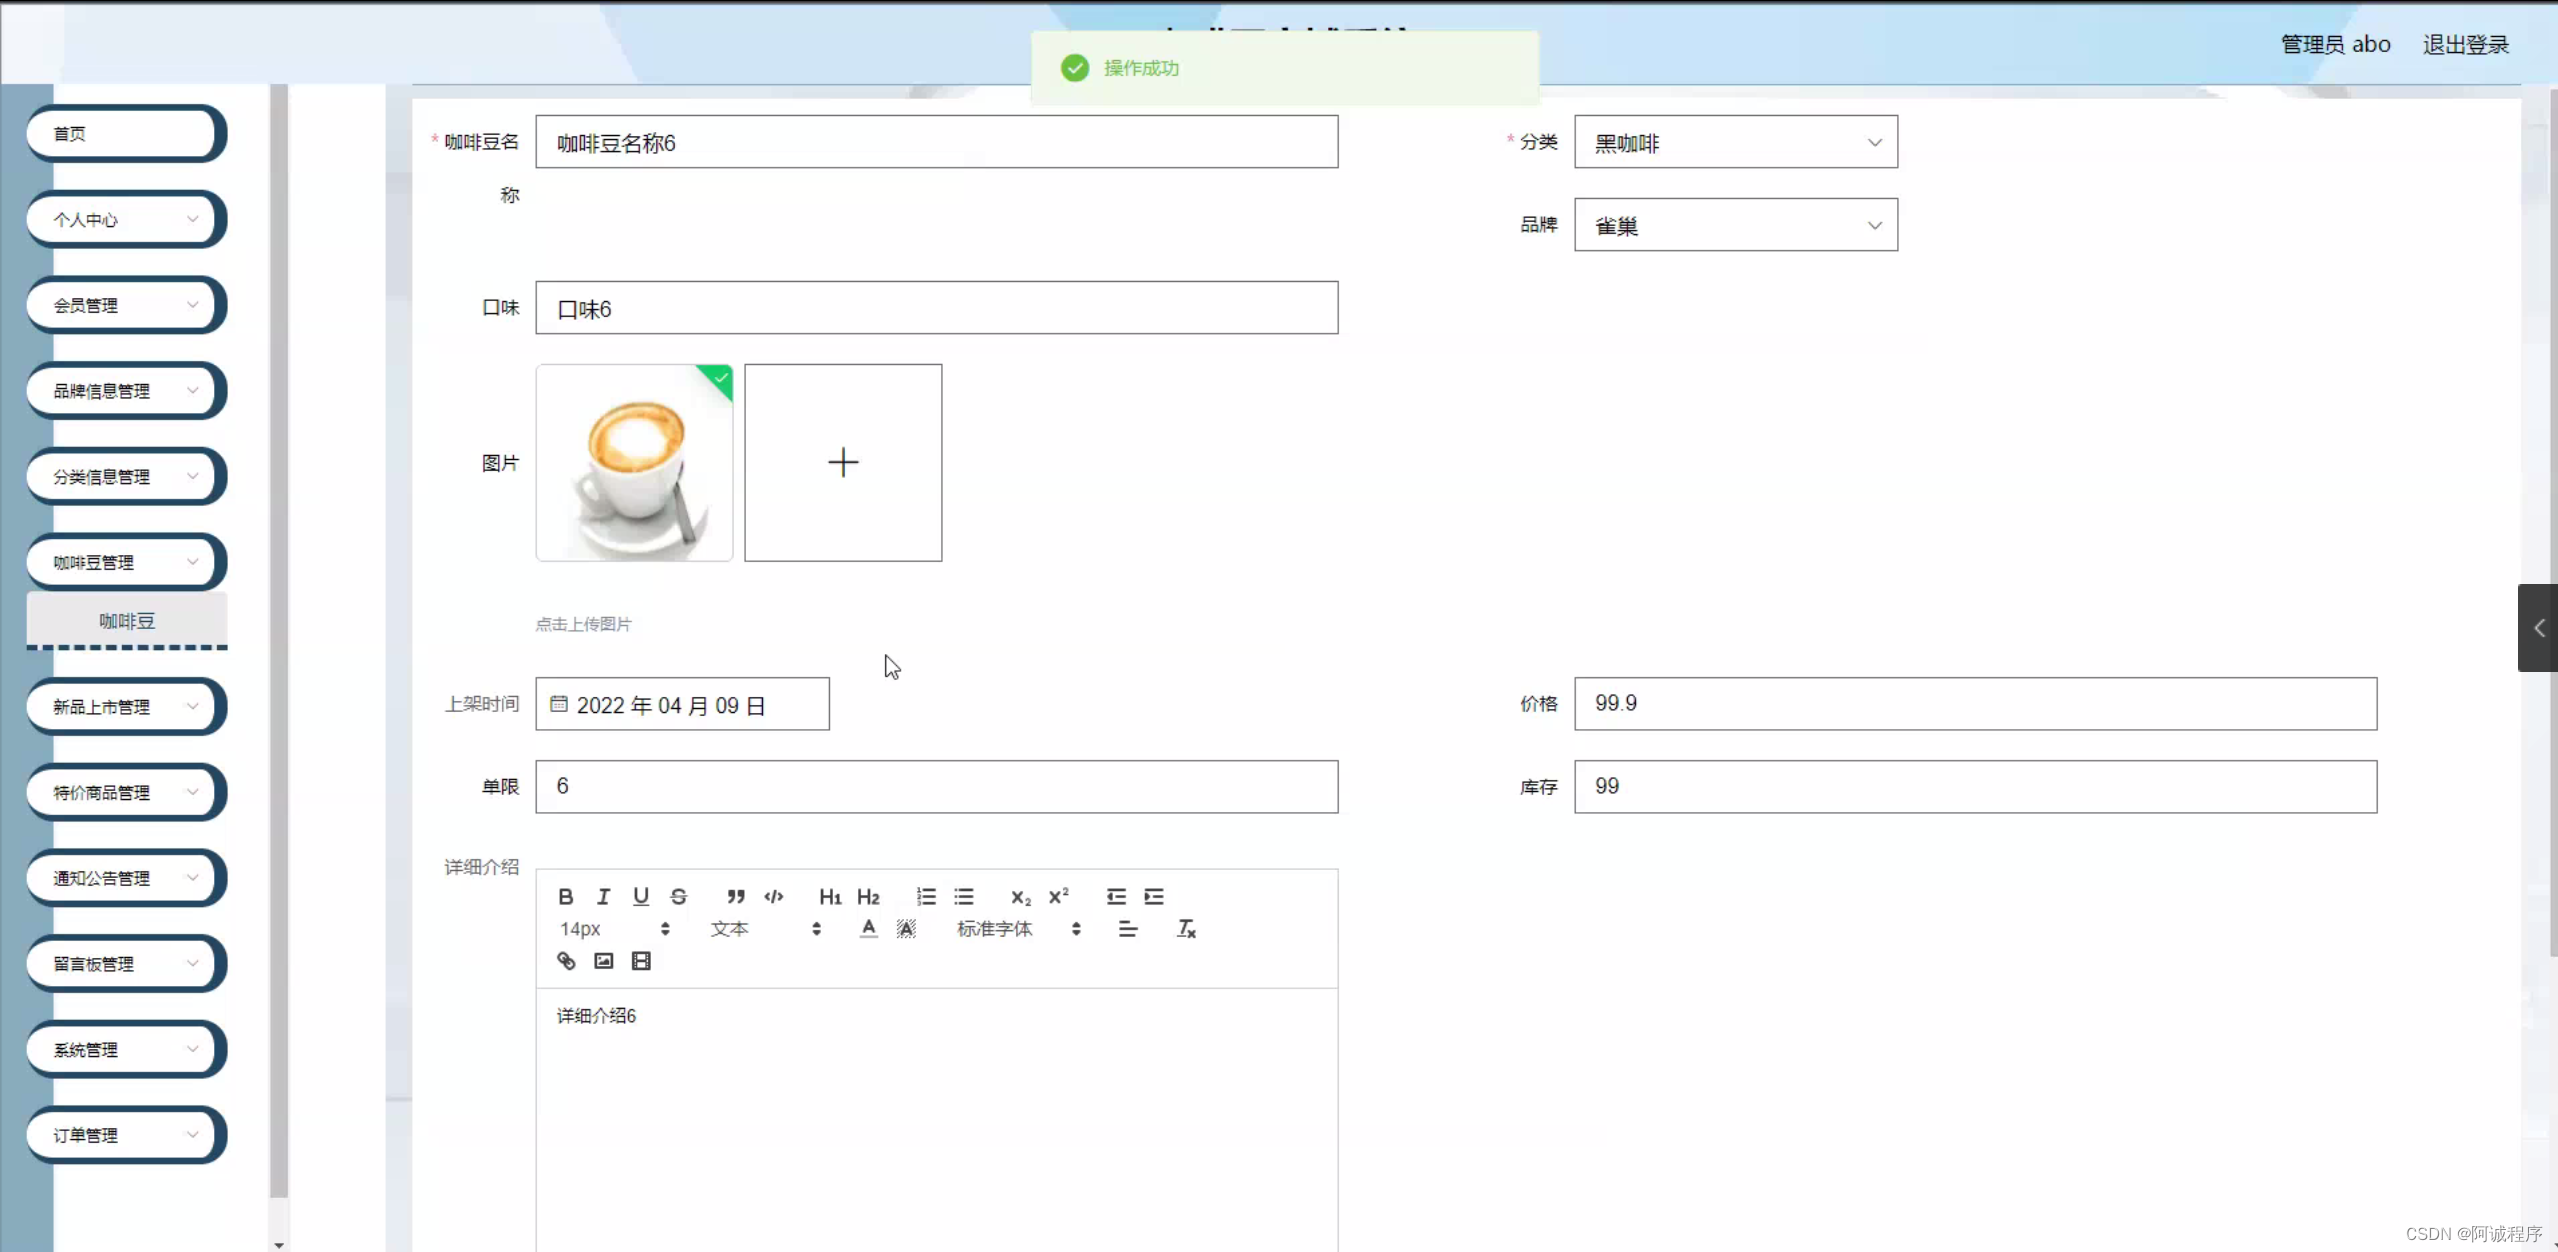
Task: Insert a hyperlink in the editor
Action: [x=566, y=961]
